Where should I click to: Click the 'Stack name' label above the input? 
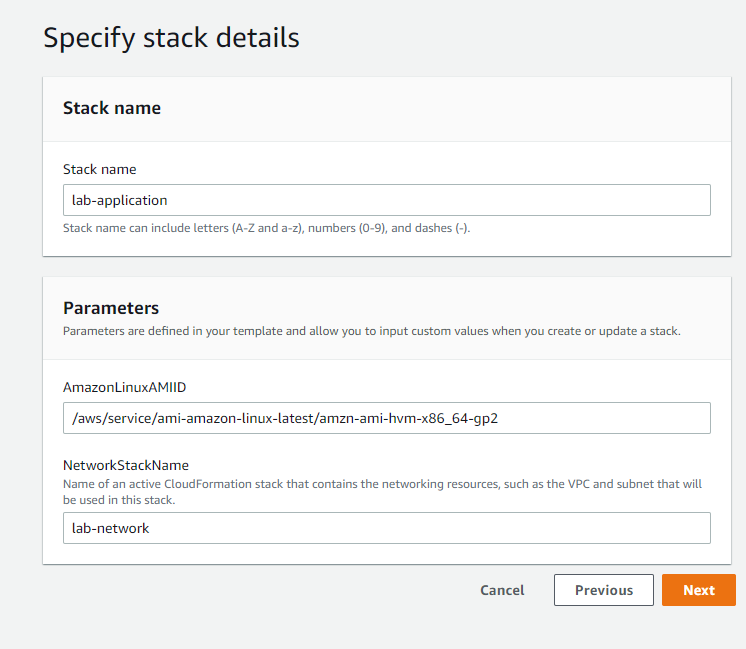[99, 169]
